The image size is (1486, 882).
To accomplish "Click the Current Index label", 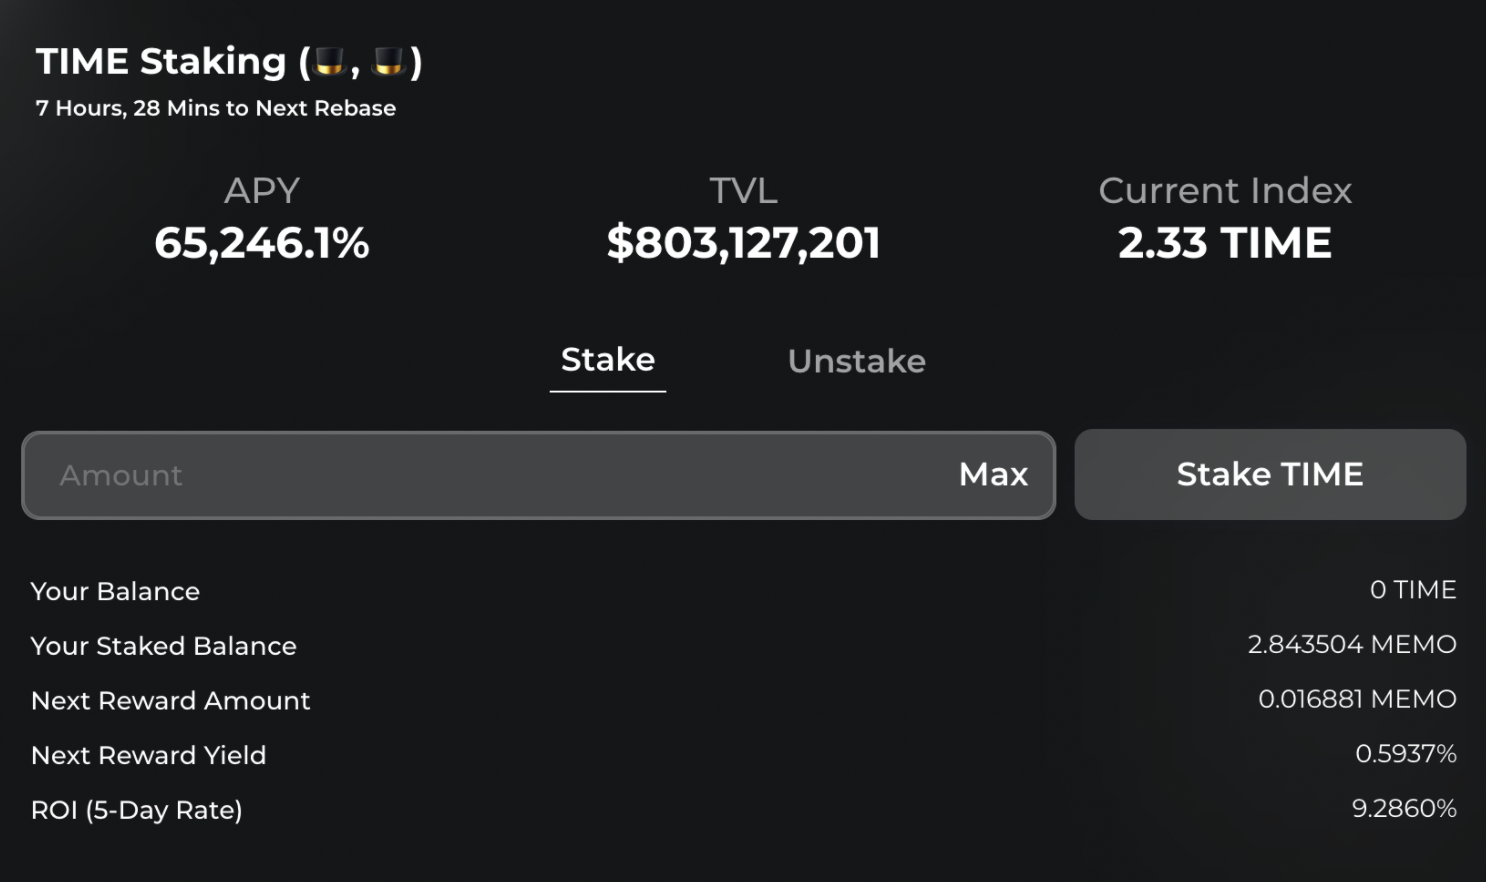I will [x=1225, y=190].
